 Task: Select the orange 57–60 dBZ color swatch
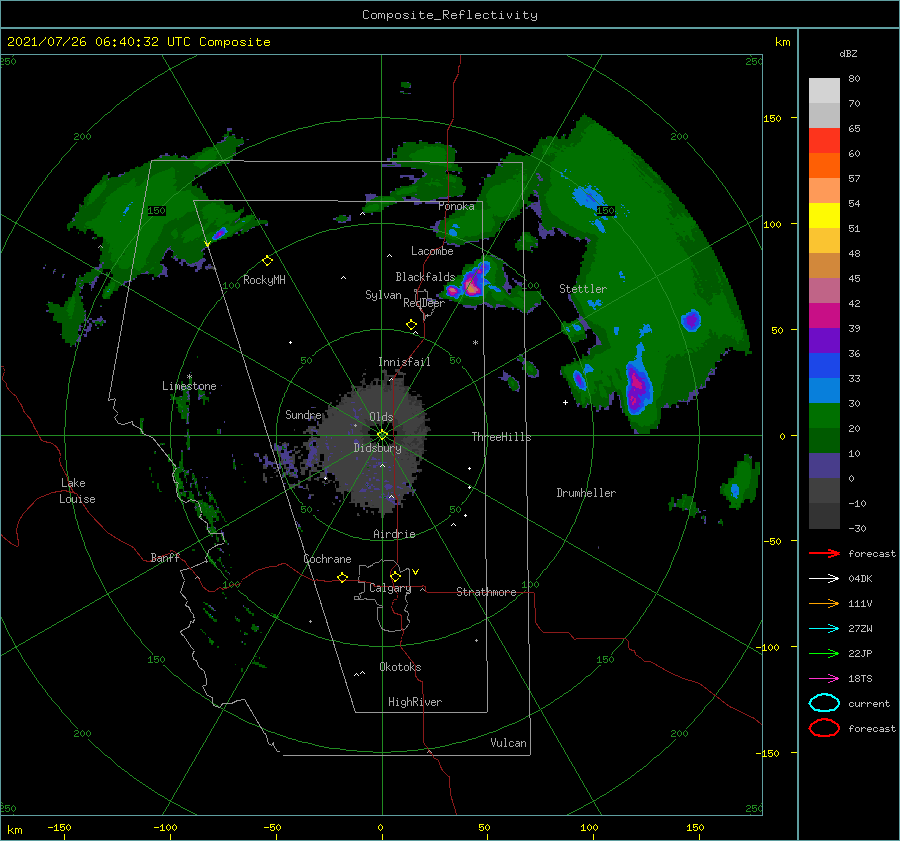(824, 166)
